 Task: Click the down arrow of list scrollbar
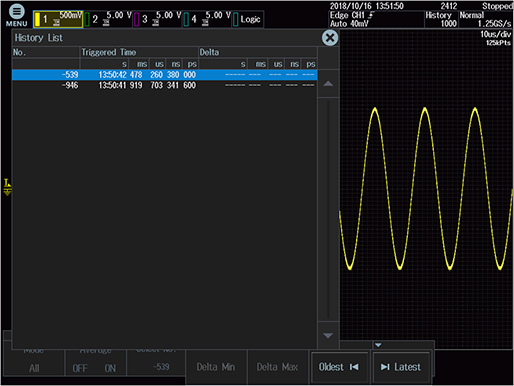328,335
